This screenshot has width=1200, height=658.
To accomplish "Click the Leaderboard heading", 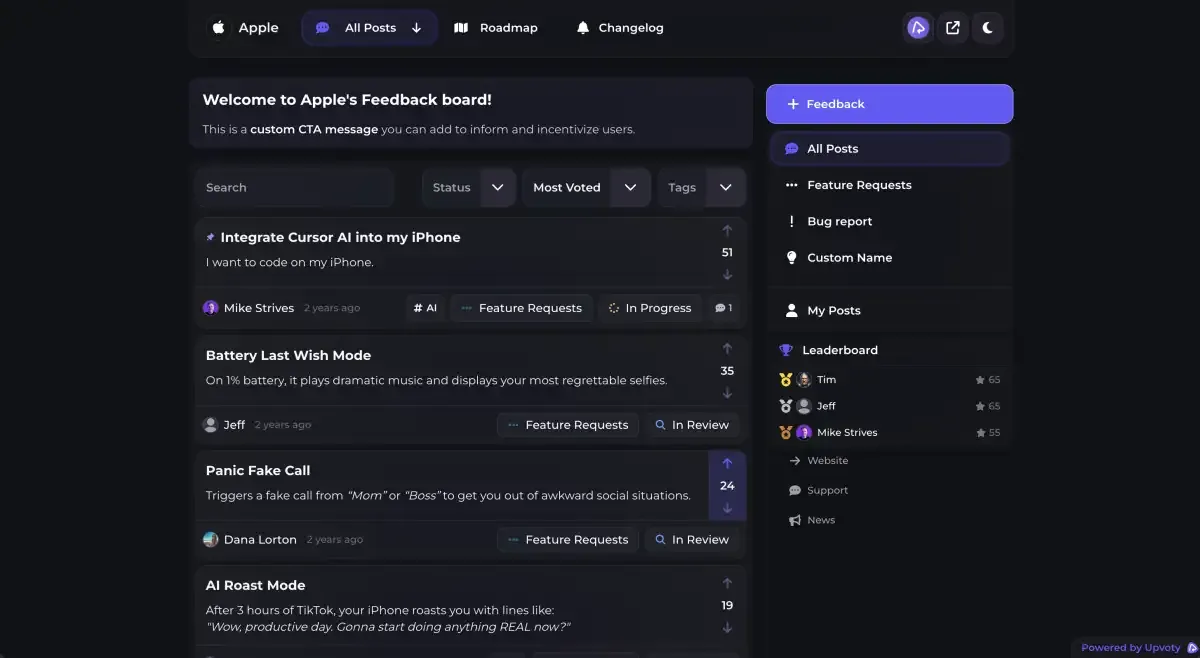I will 840,350.
